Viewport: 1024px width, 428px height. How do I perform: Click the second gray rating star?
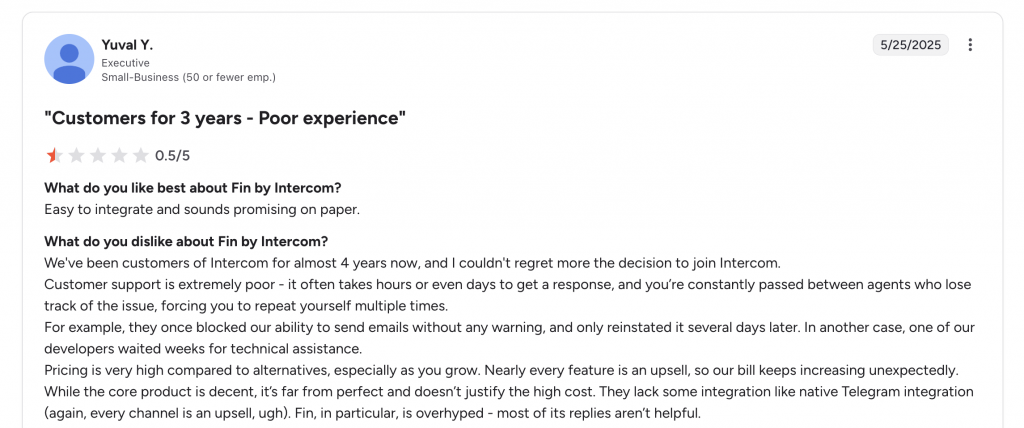tap(76, 155)
